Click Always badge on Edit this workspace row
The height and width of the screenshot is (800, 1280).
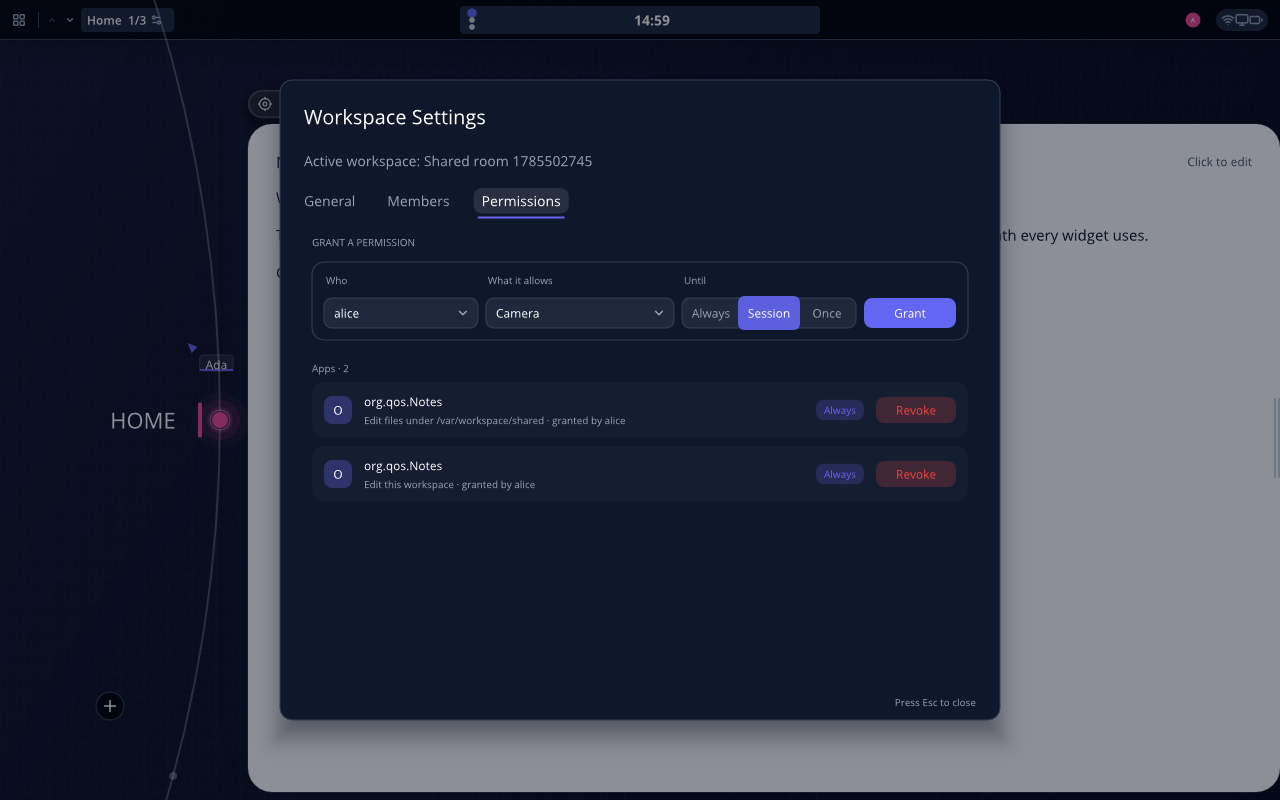[840, 474]
